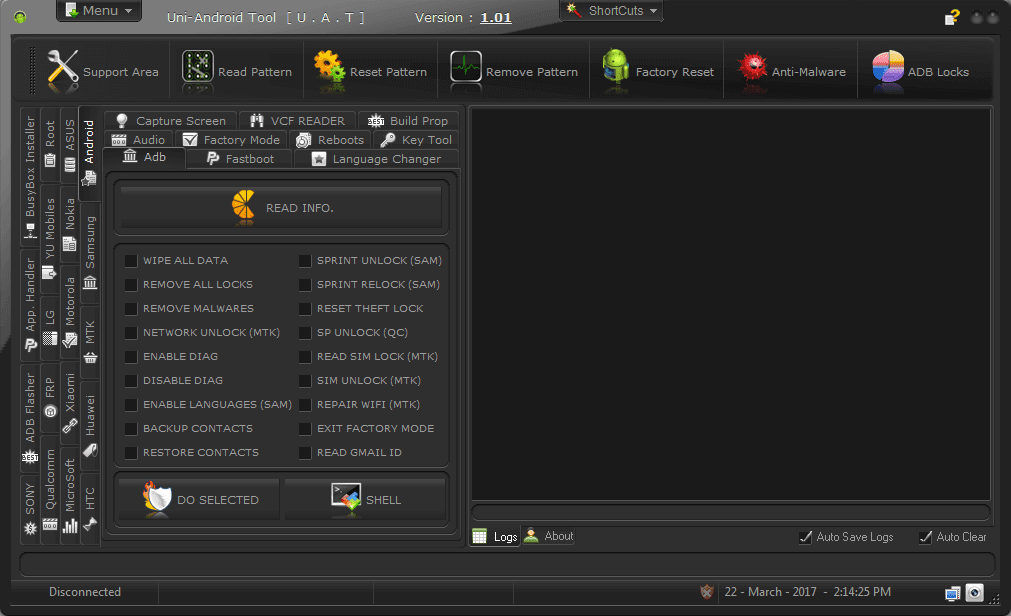Check the REMOVE ALL LOCKS checkbox
Image resolution: width=1011 pixels, height=616 pixels.
click(x=131, y=284)
